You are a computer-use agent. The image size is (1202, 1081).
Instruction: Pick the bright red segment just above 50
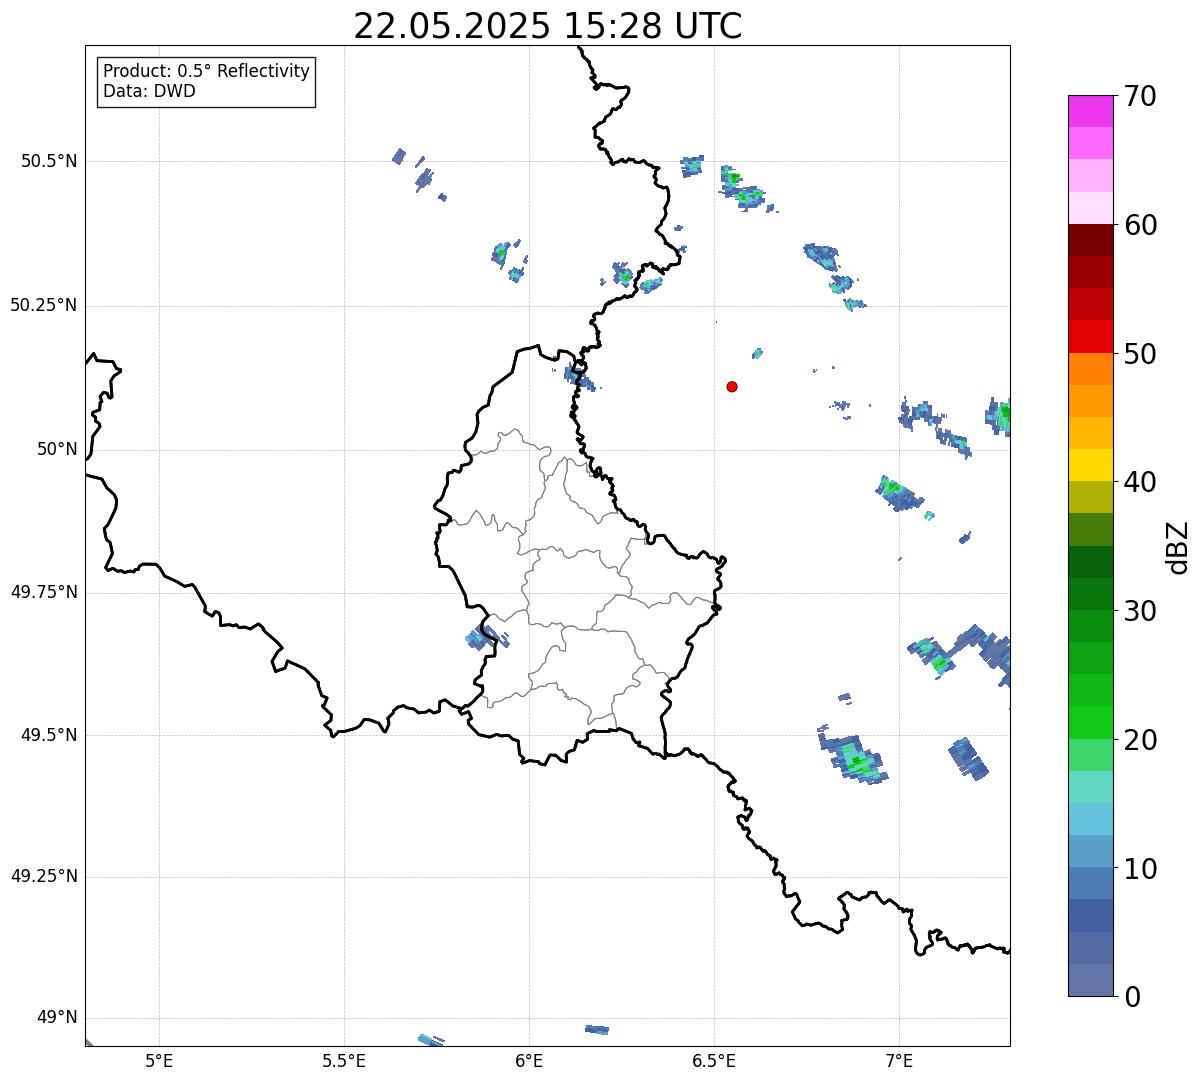coord(1090,336)
